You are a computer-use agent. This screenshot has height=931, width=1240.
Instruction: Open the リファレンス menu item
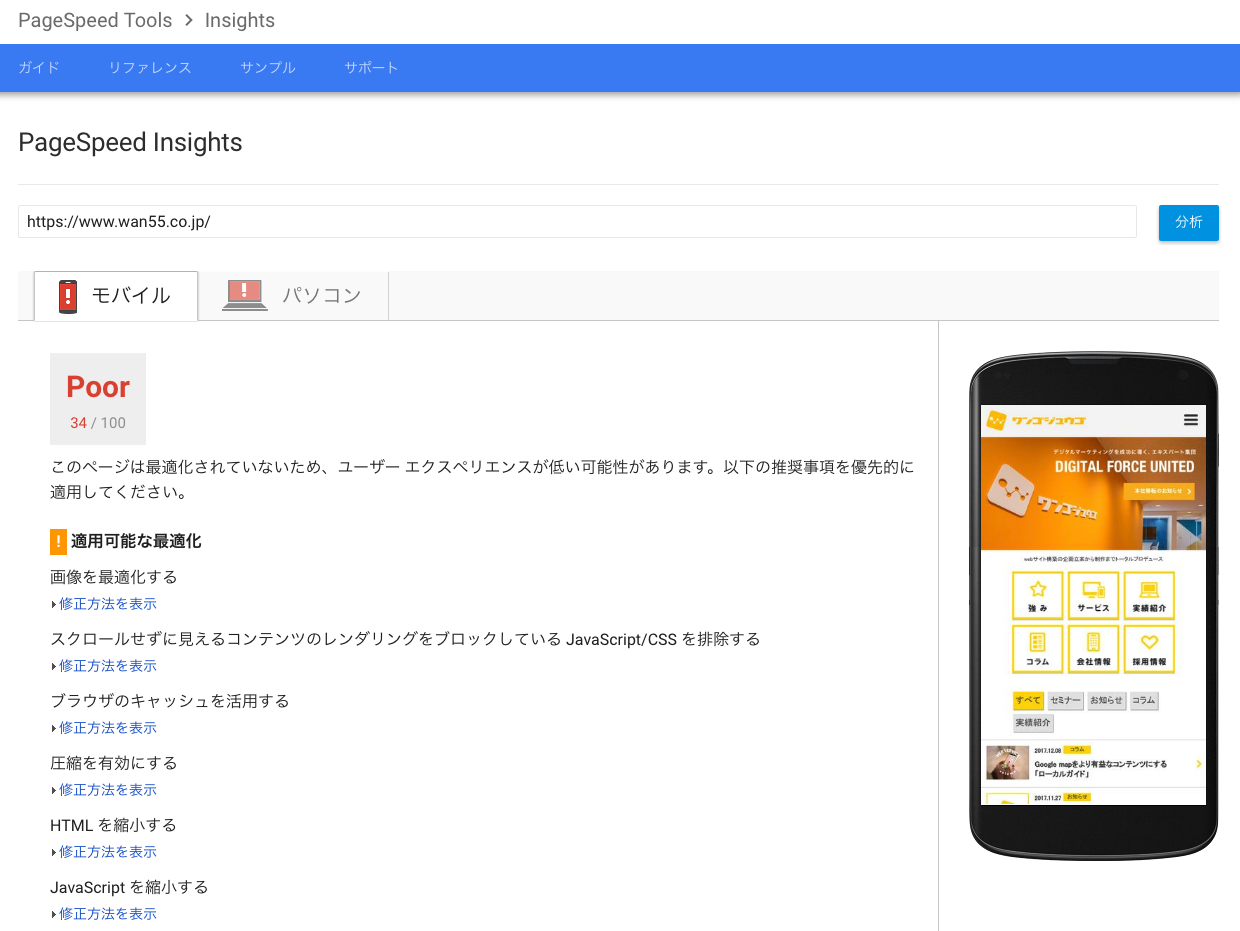click(150, 68)
